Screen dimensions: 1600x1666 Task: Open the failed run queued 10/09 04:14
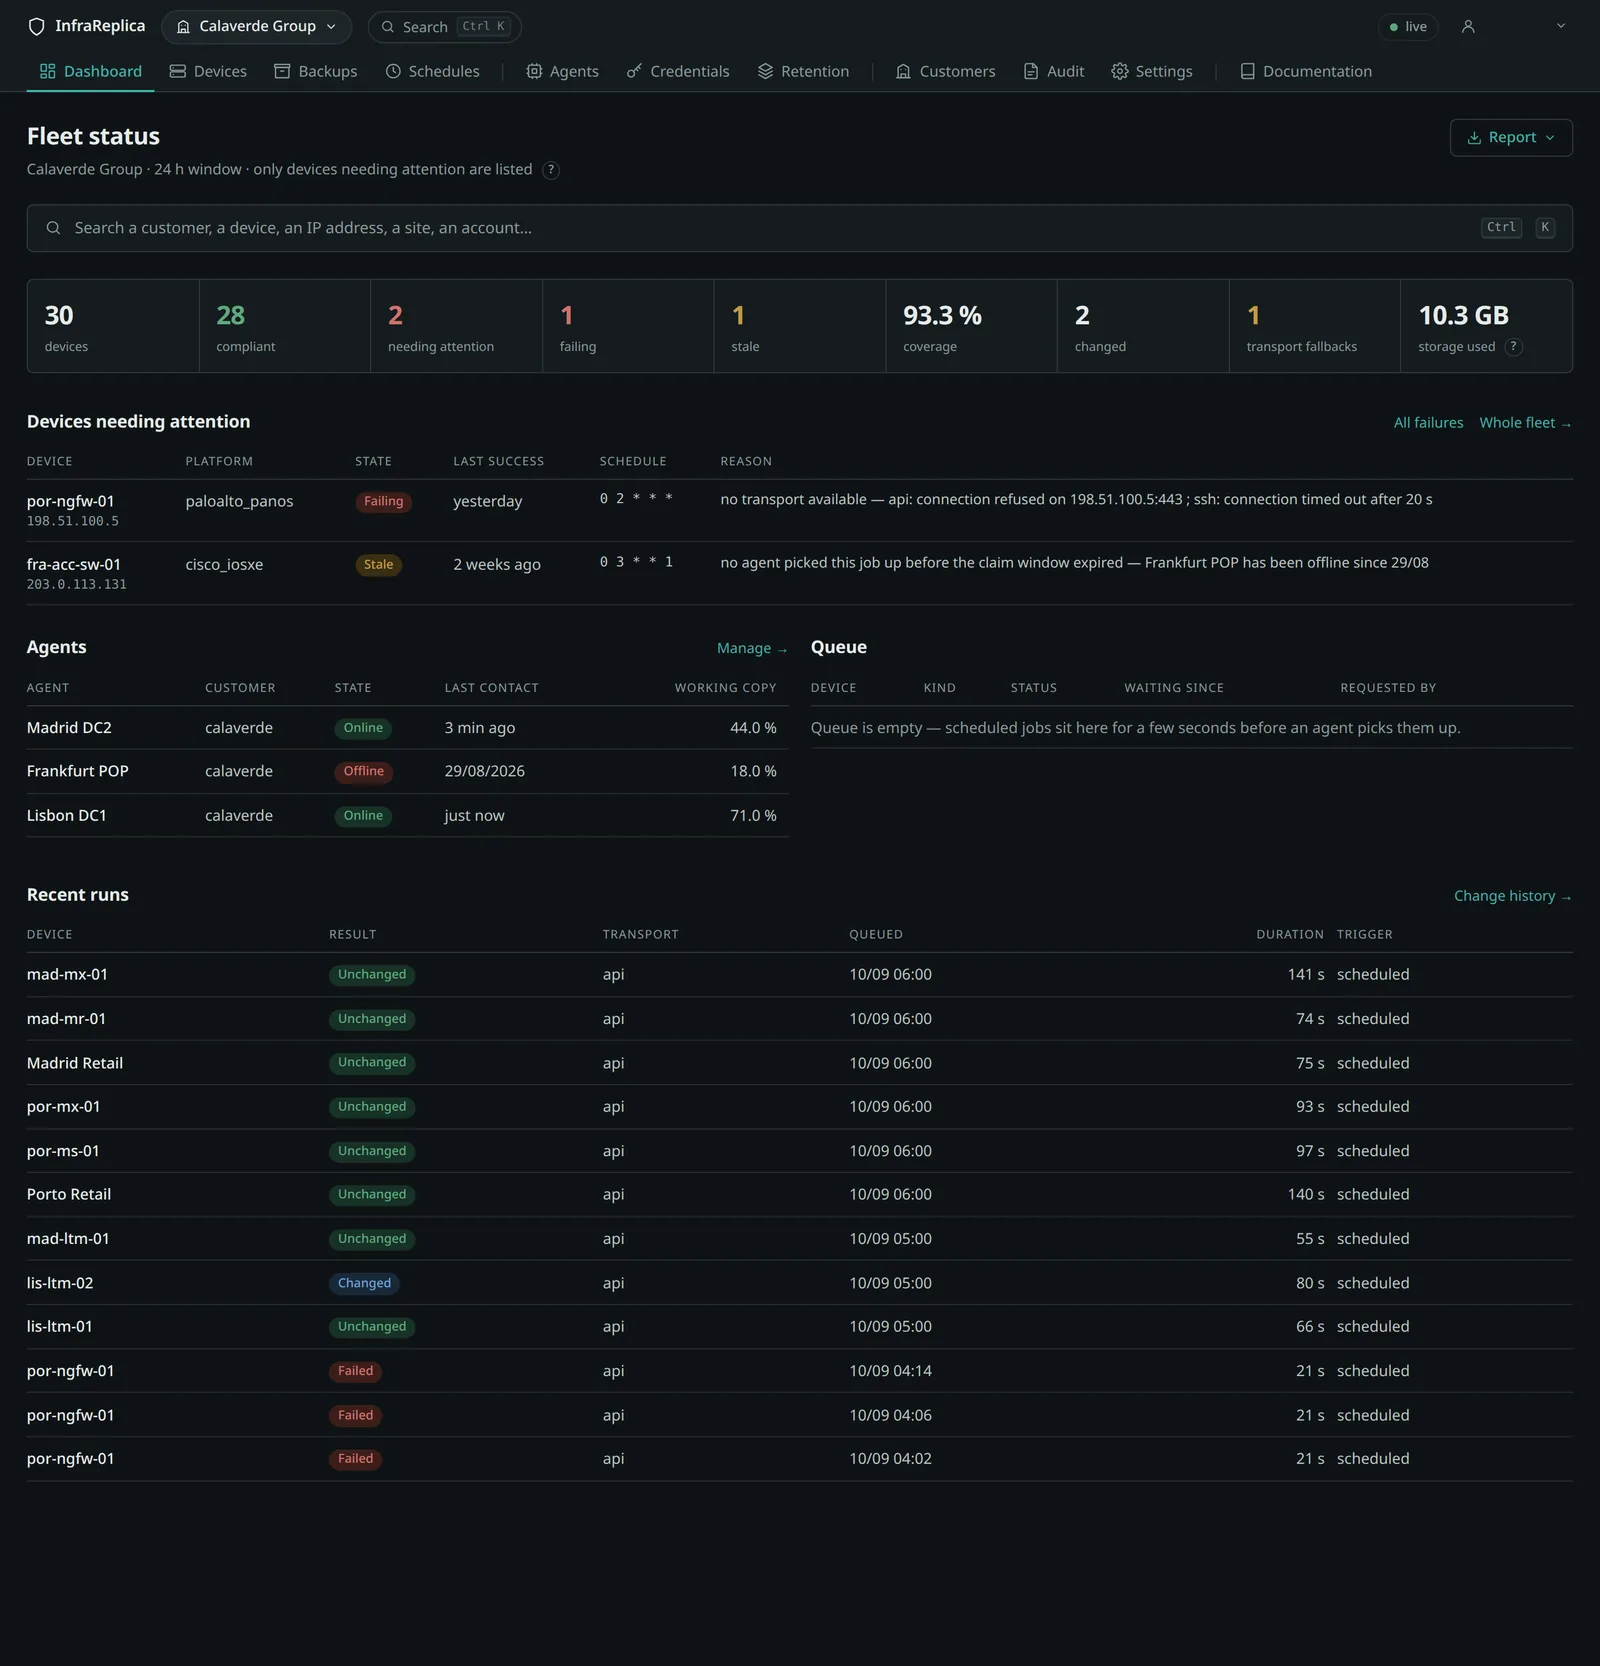[x=800, y=1370]
